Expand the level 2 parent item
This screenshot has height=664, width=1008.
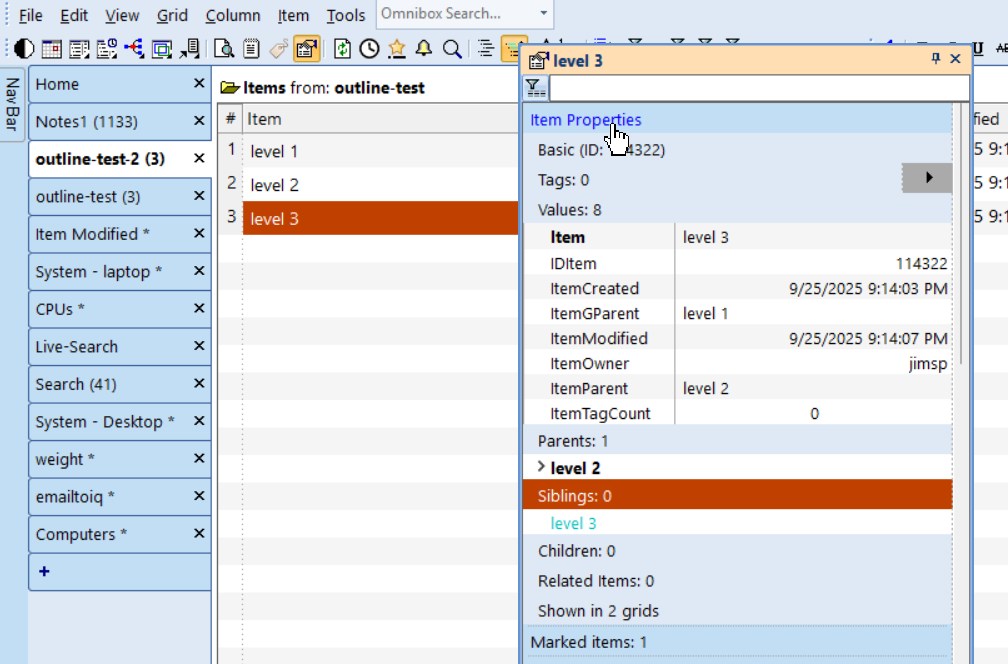click(x=541, y=467)
